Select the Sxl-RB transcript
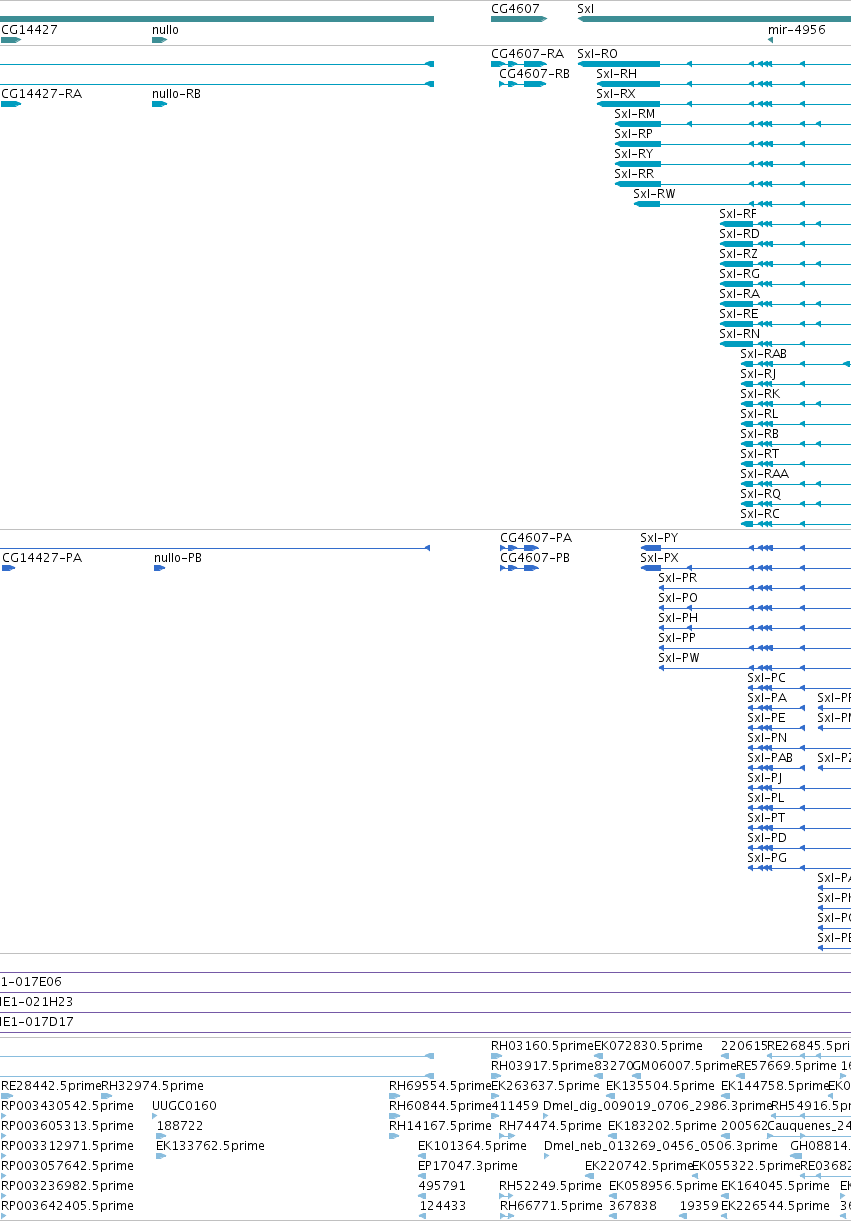The height and width of the screenshot is (1221, 851). click(759, 434)
